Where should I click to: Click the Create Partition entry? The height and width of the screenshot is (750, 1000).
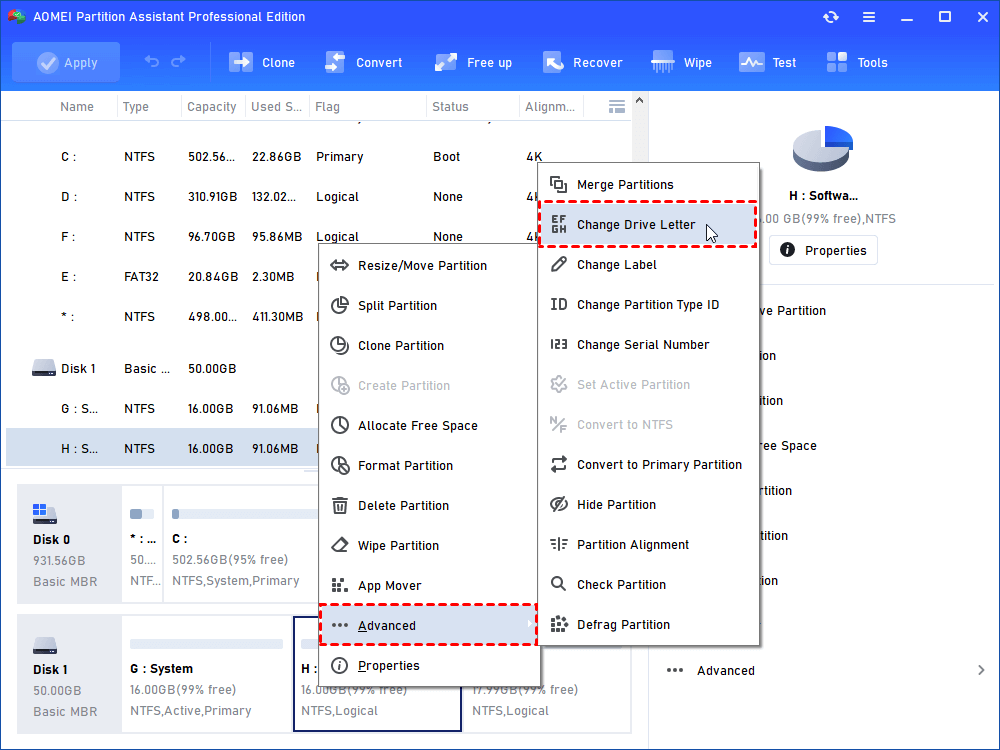click(x=429, y=385)
